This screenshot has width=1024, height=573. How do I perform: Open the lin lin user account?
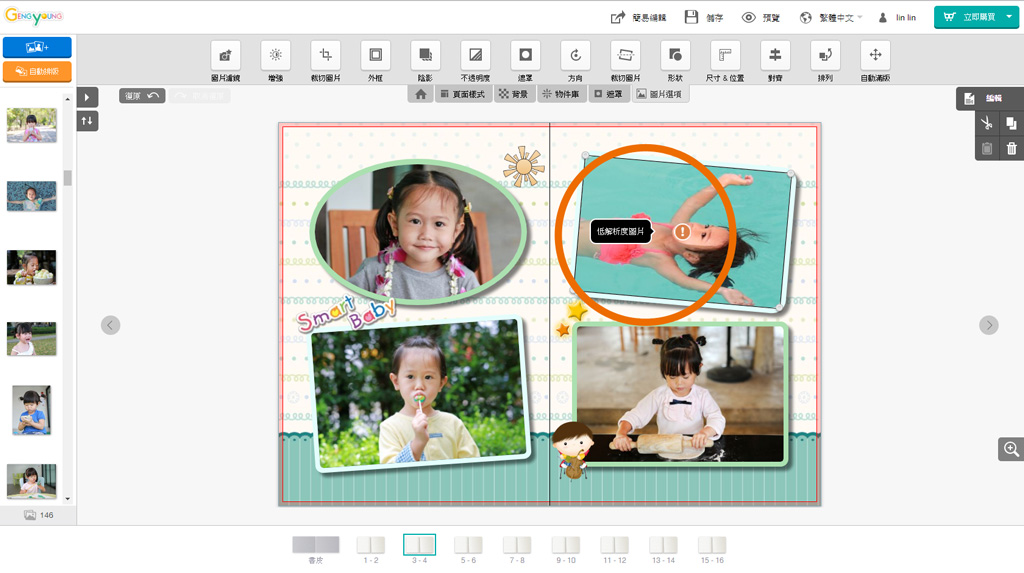click(x=897, y=18)
